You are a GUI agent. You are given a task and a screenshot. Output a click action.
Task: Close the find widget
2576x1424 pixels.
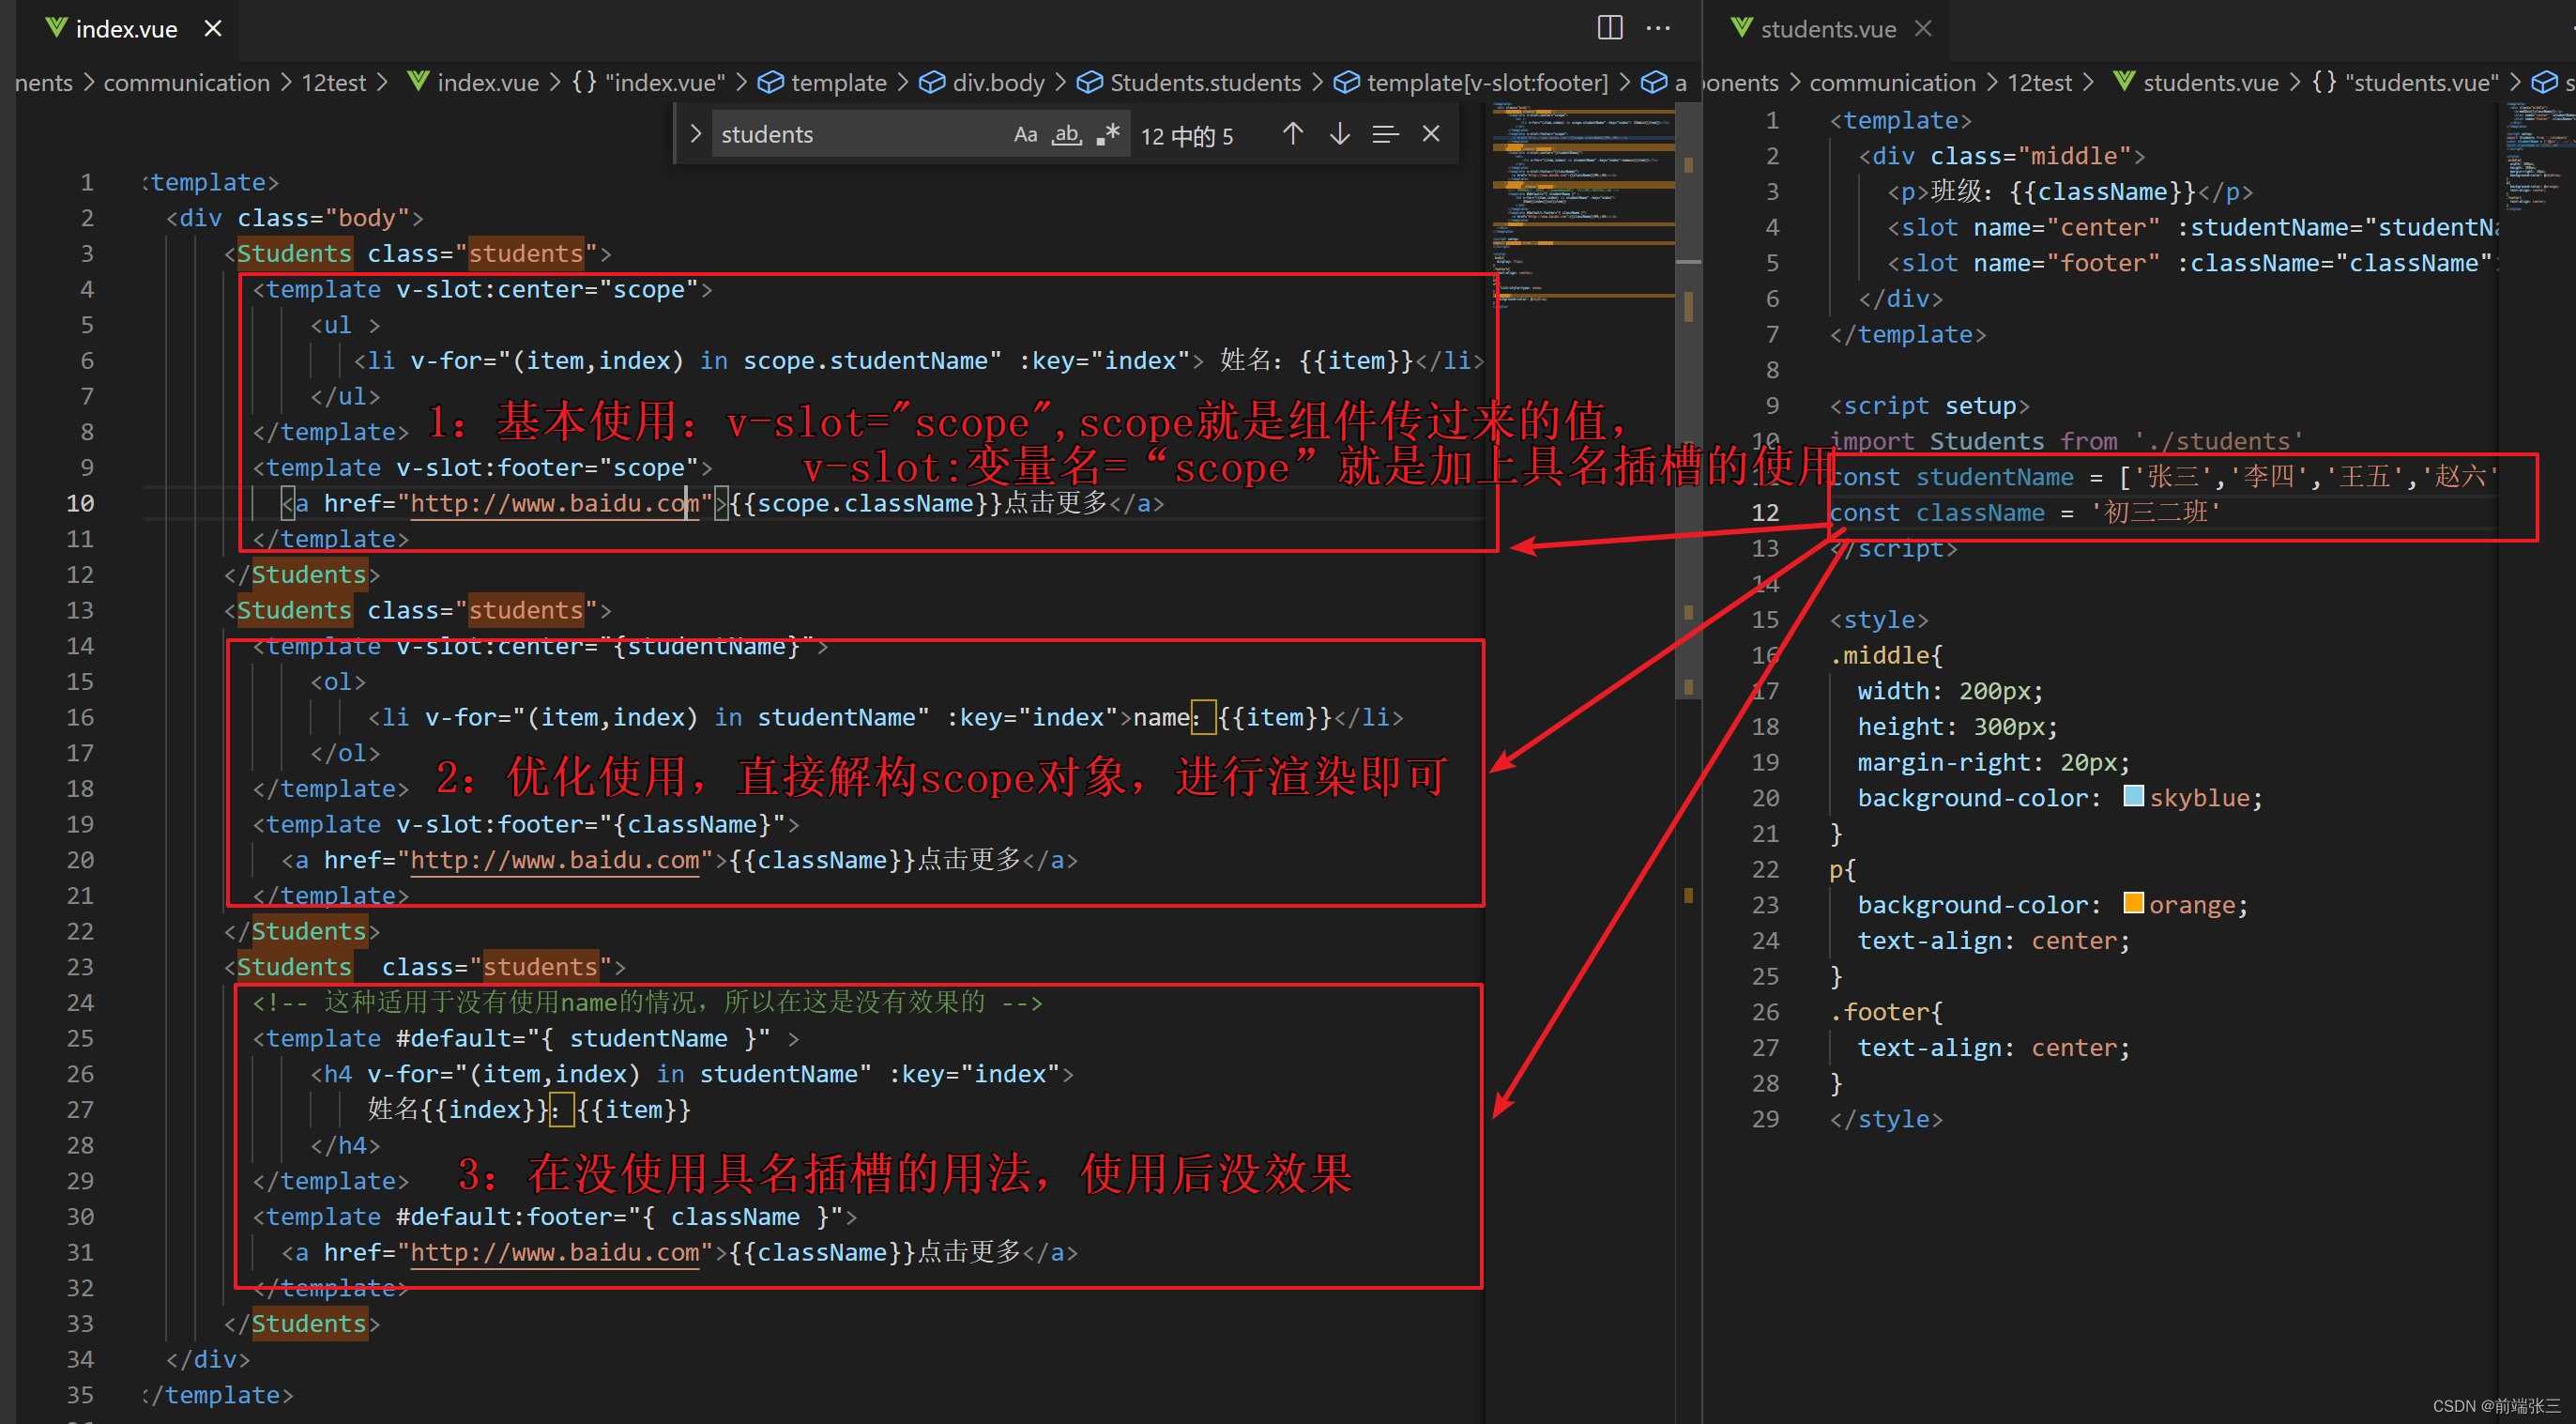point(1431,134)
